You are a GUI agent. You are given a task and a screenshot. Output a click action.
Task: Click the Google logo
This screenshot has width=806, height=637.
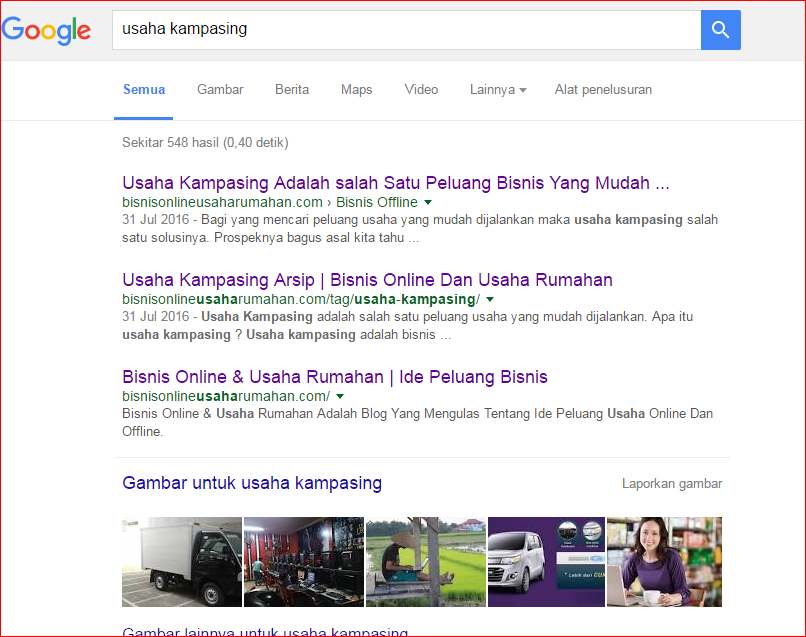click(x=46, y=30)
